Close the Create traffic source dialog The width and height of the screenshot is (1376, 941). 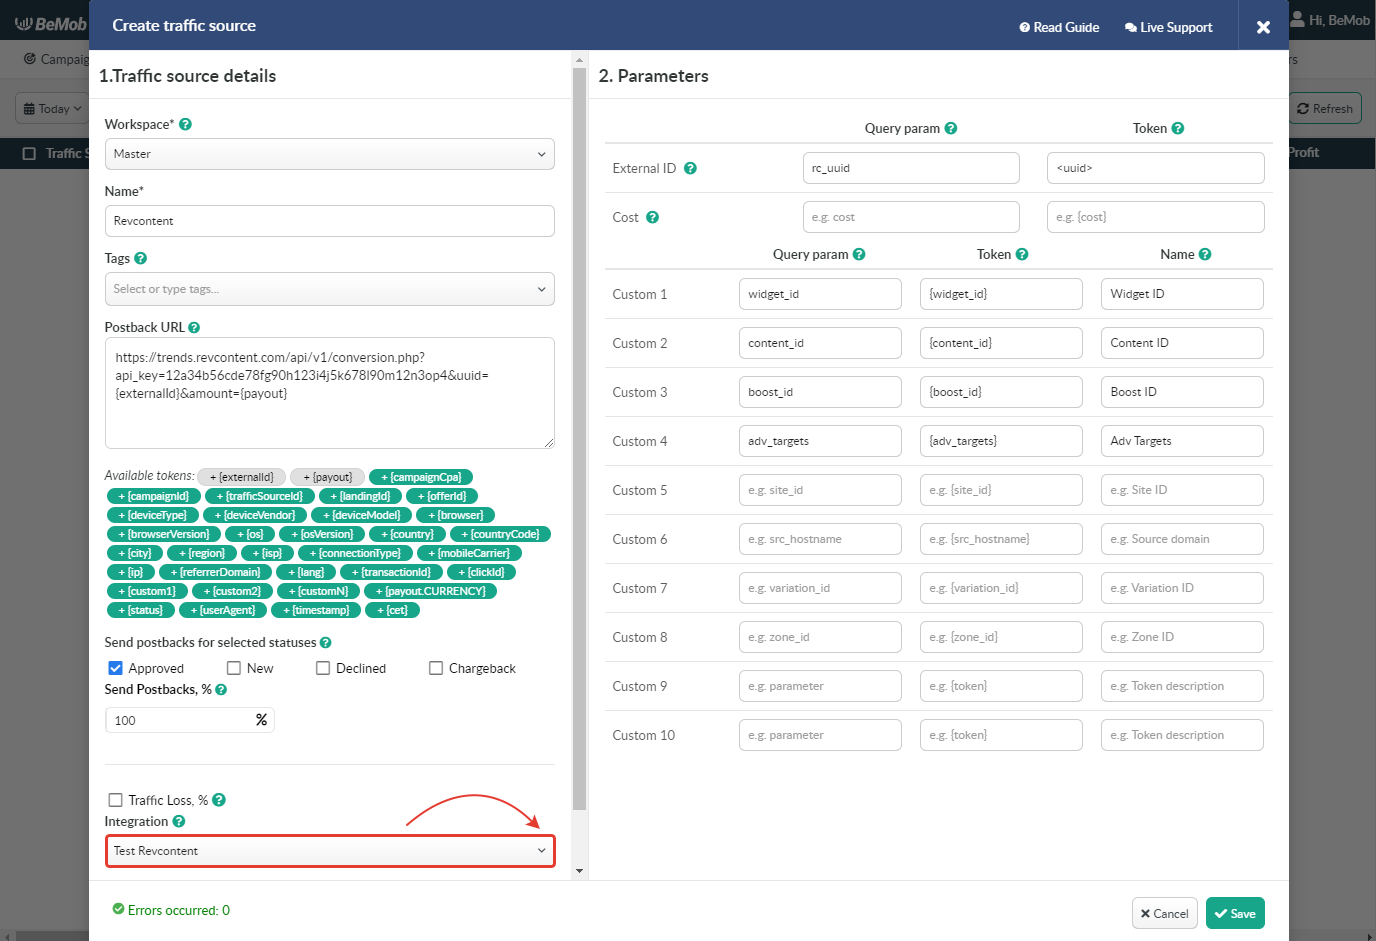coord(1263,27)
